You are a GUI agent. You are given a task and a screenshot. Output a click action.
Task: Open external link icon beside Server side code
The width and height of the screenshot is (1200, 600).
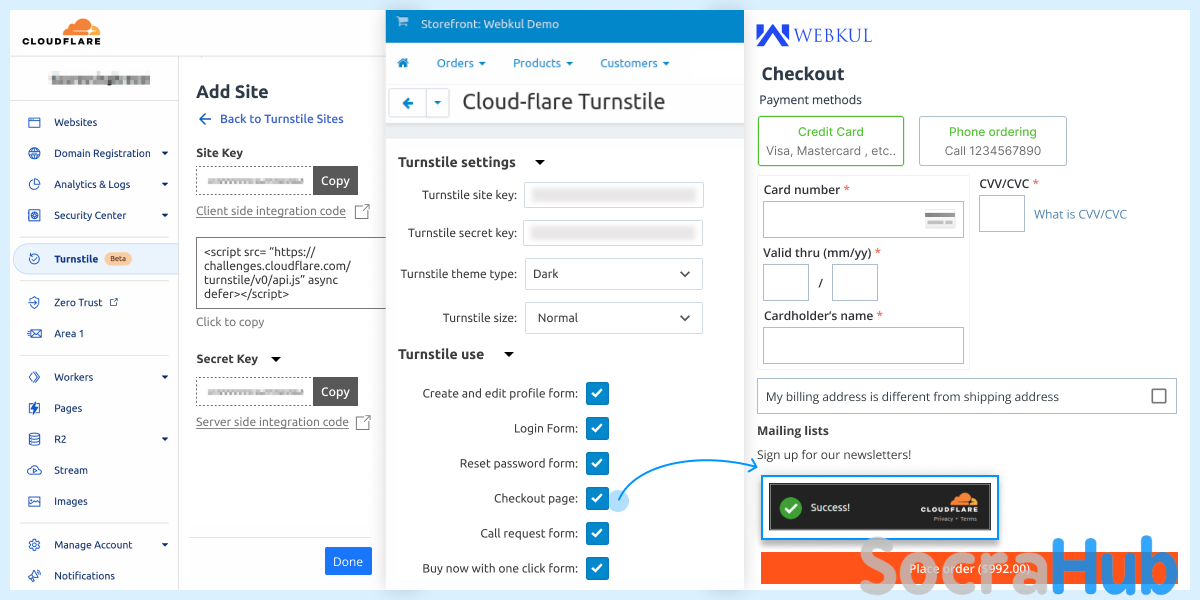[x=364, y=422]
